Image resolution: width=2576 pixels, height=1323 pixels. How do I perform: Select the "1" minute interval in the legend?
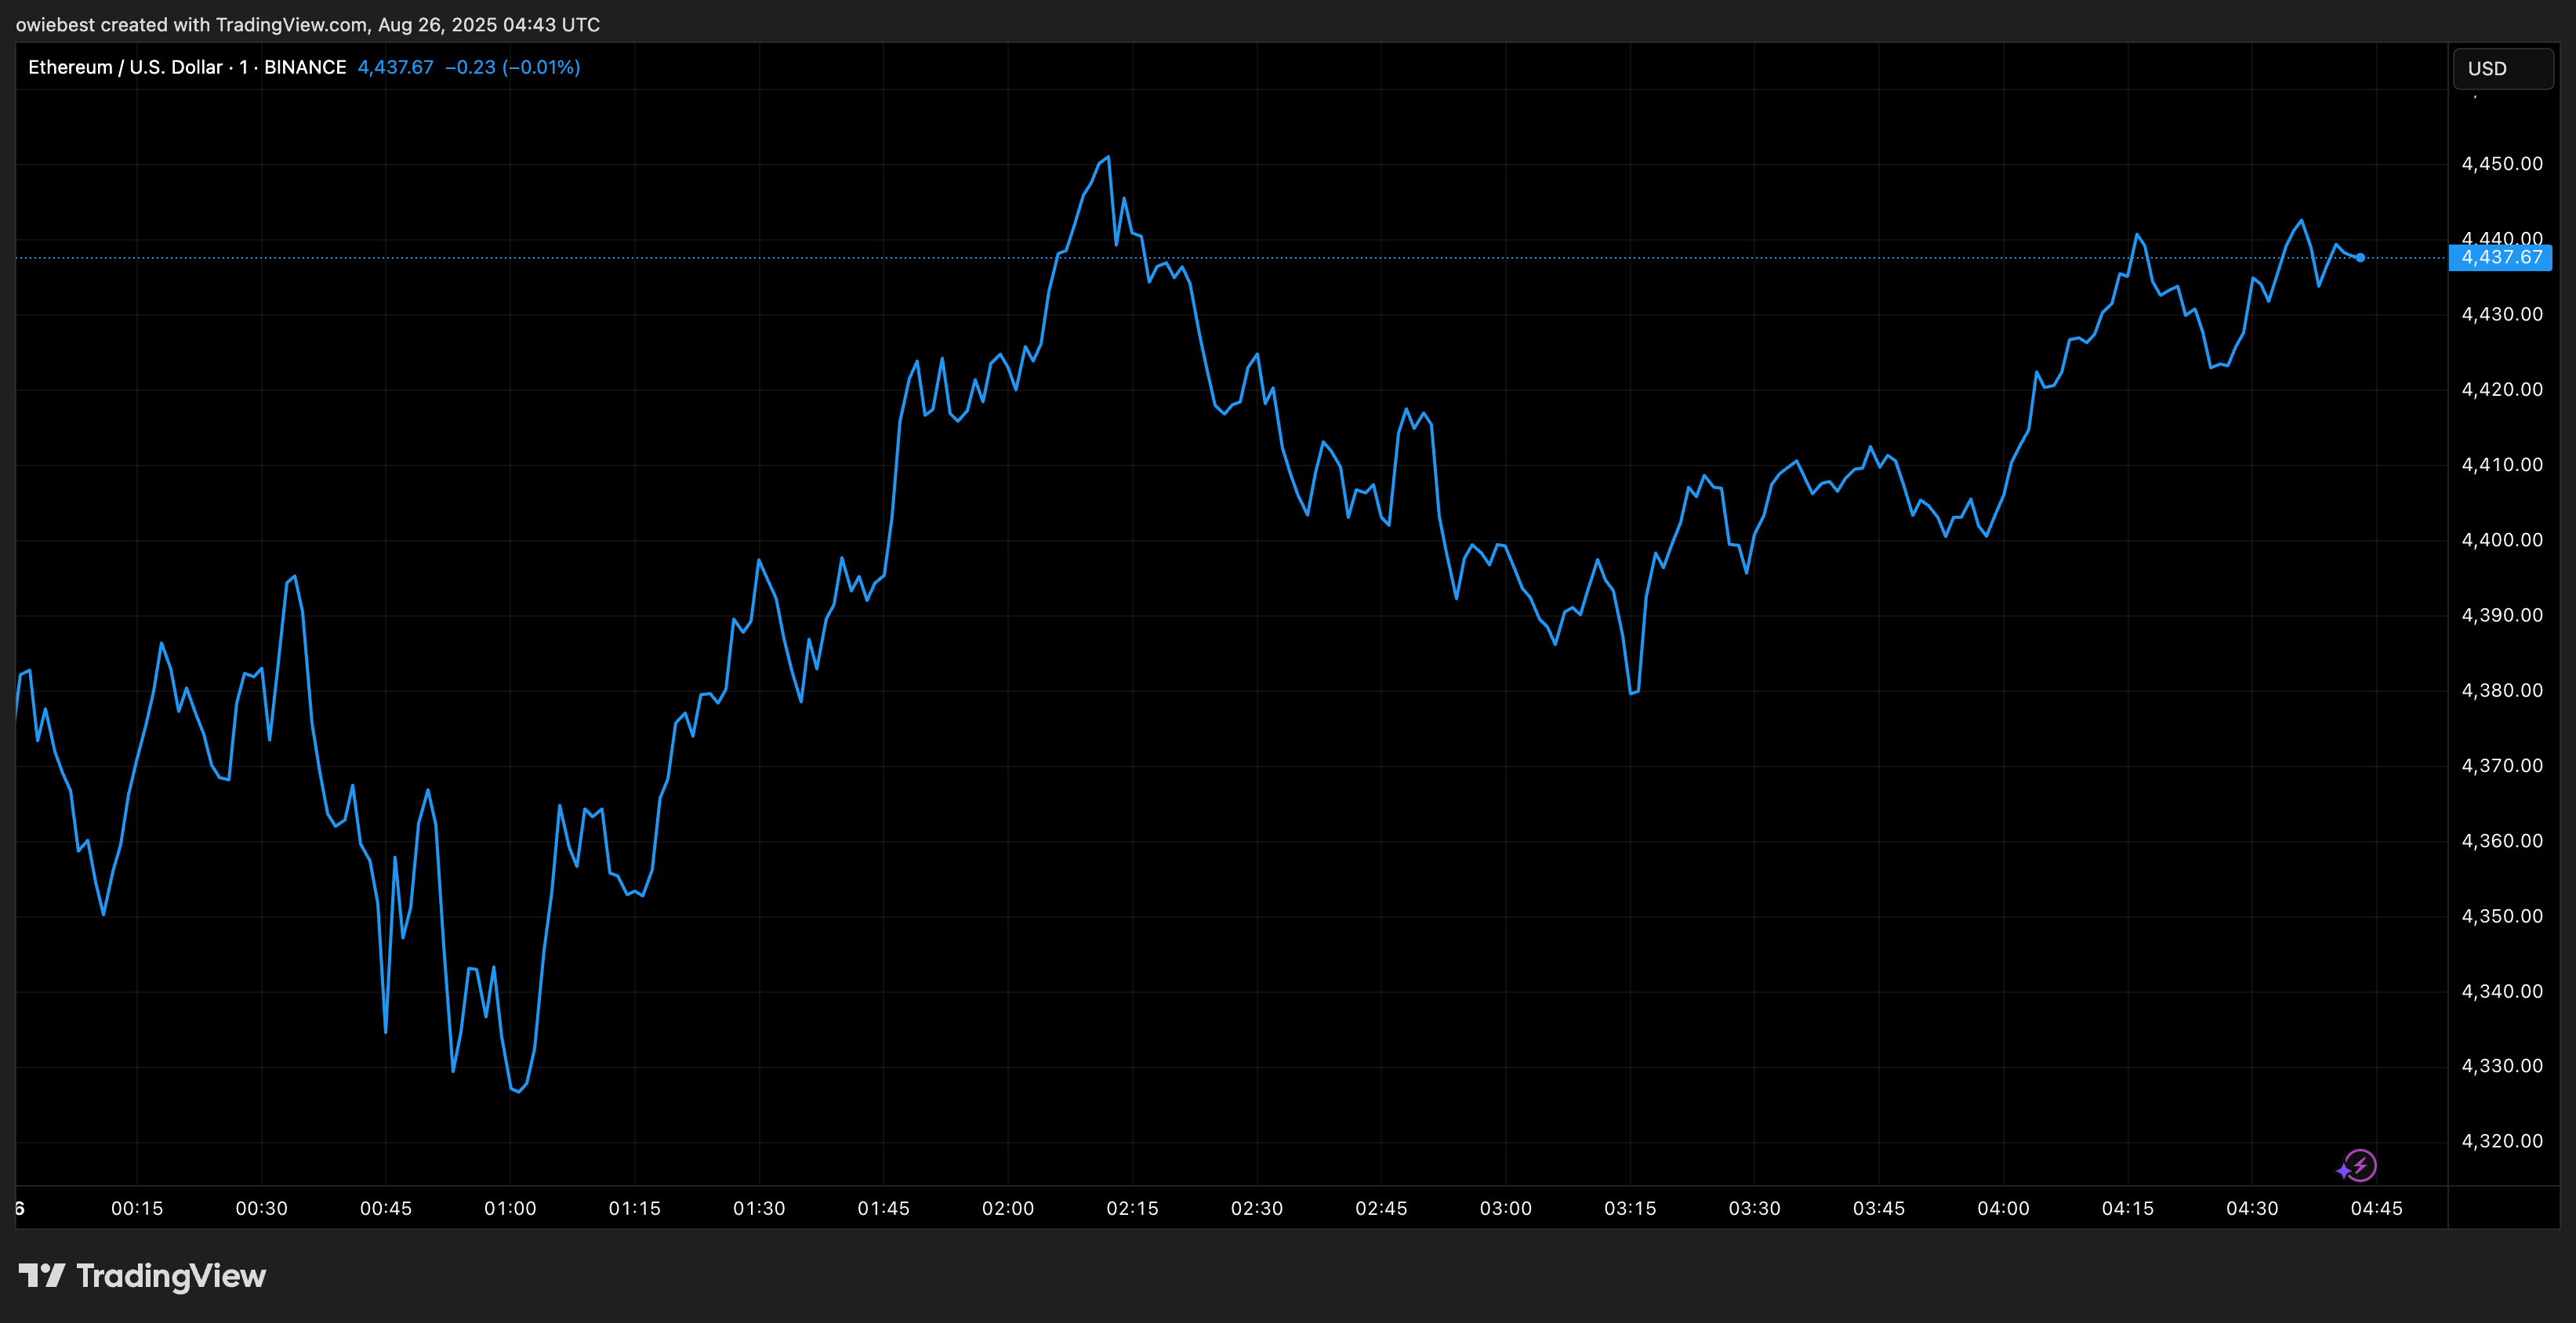pyautogui.click(x=240, y=67)
